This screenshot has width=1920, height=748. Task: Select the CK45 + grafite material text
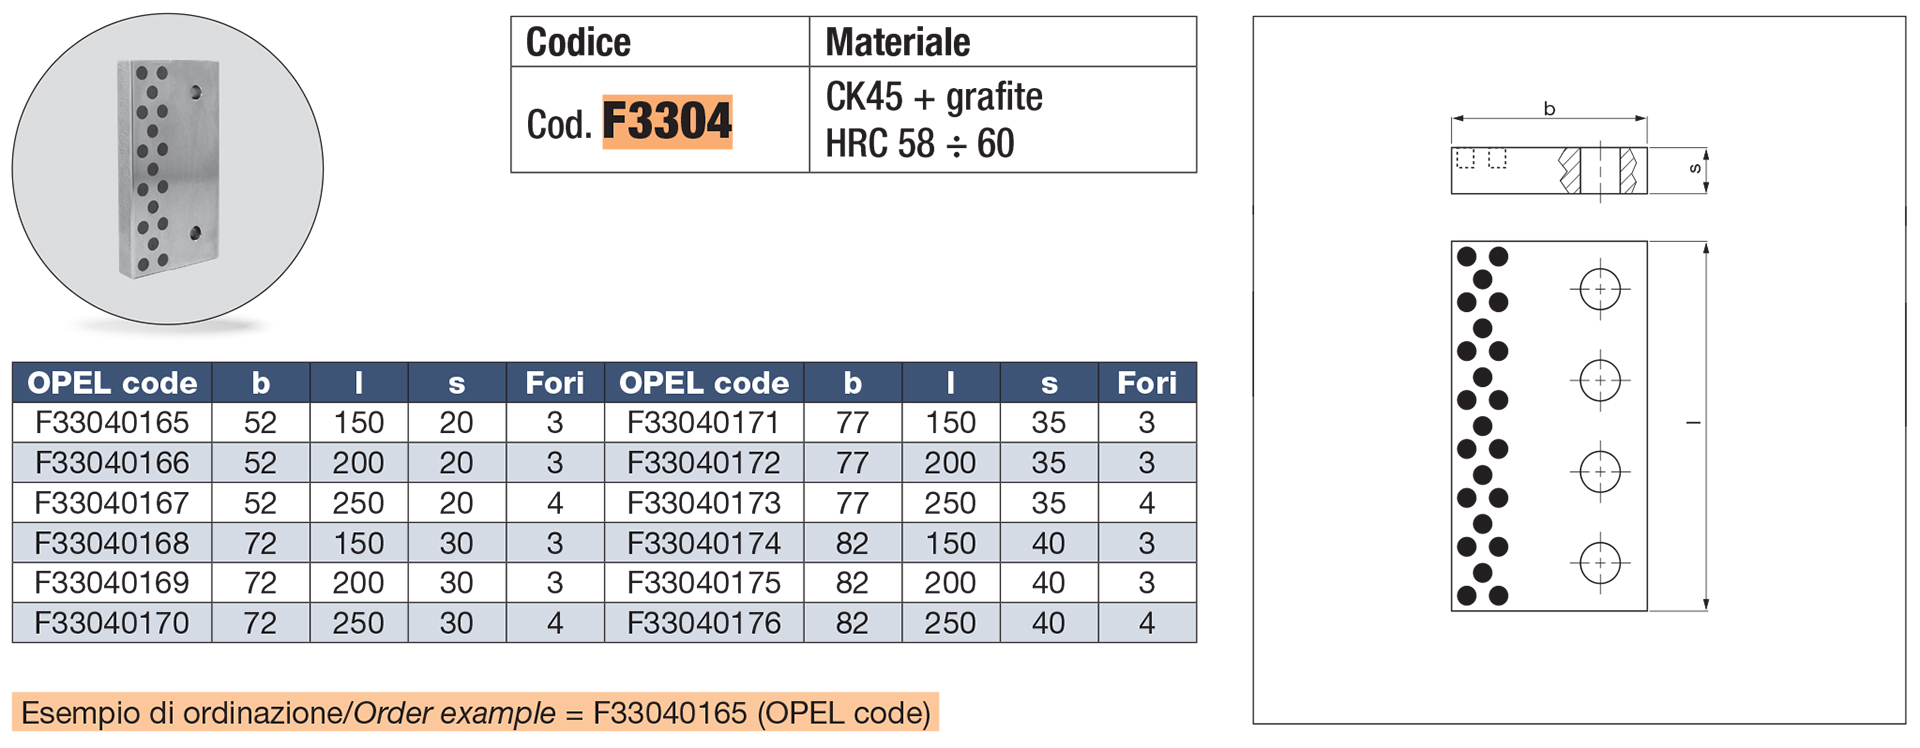click(934, 97)
